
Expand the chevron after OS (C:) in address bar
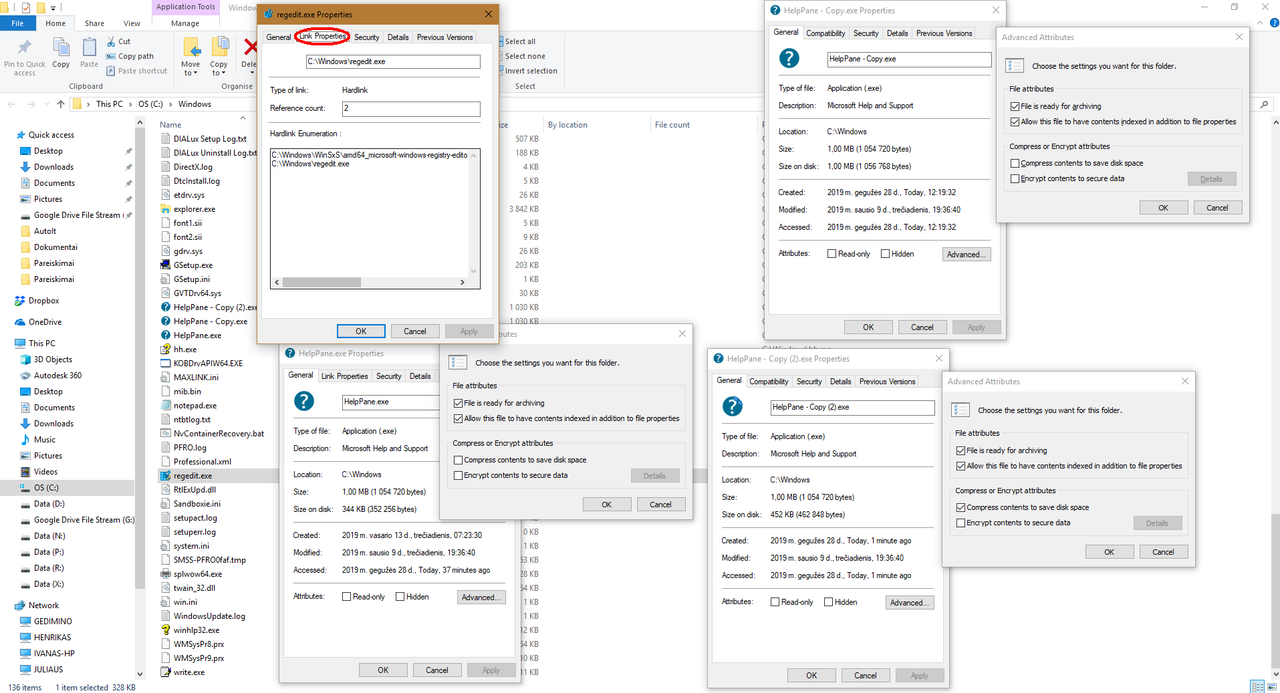(x=171, y=104)
